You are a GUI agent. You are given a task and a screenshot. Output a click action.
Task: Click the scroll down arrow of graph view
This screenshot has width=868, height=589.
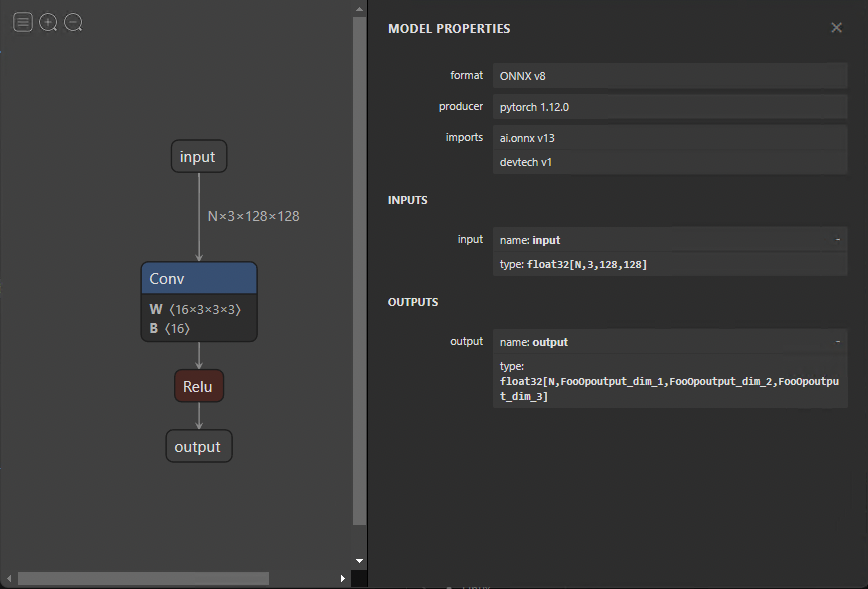(x=360, y=561)
